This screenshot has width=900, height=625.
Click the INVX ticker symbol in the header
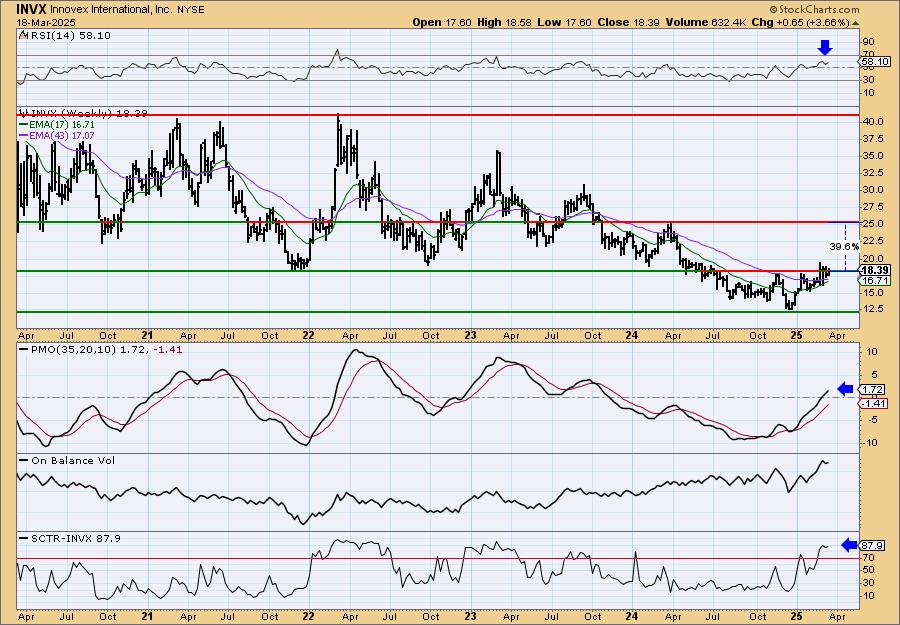click(32, 9)
